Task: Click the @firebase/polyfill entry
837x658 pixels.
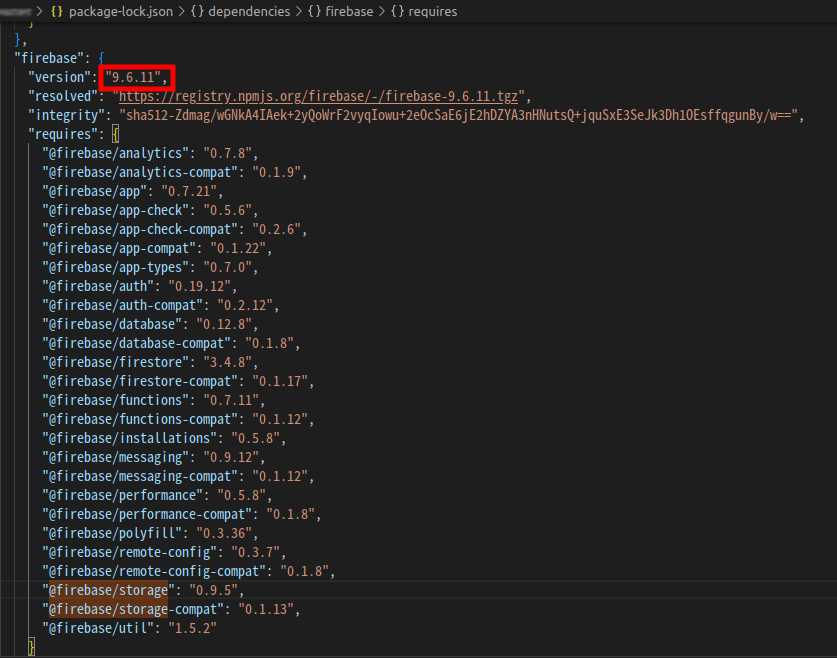Action: tap(150, 534)
